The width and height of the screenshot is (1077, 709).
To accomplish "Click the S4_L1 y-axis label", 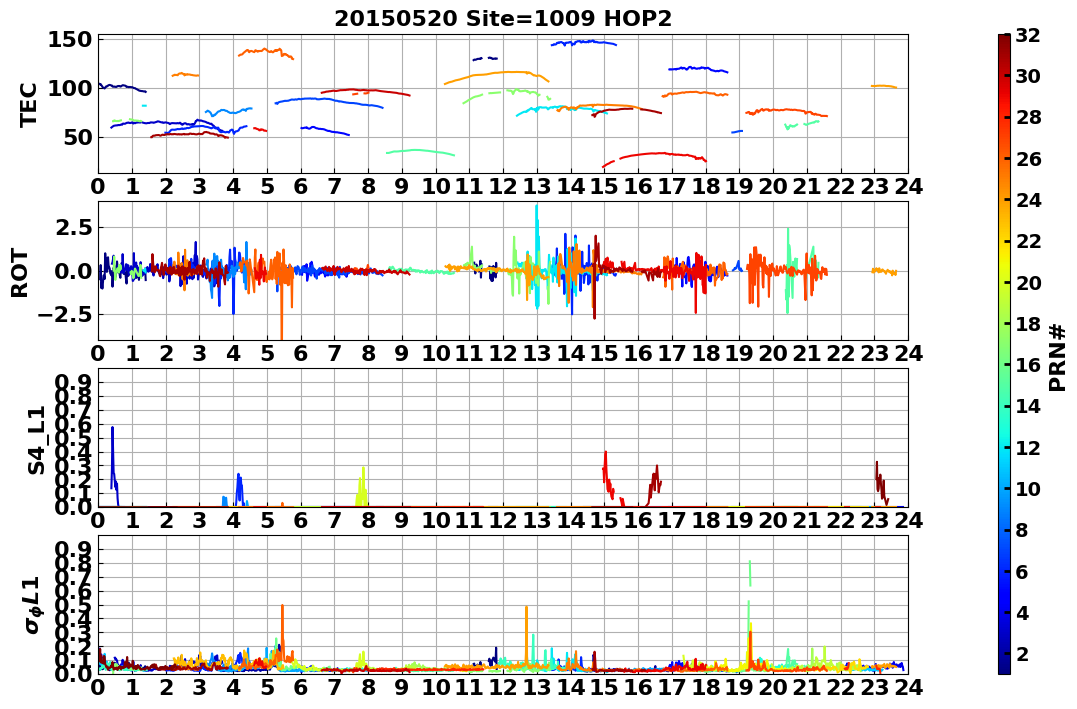I will pyautogui.click(x=36, y=440).
